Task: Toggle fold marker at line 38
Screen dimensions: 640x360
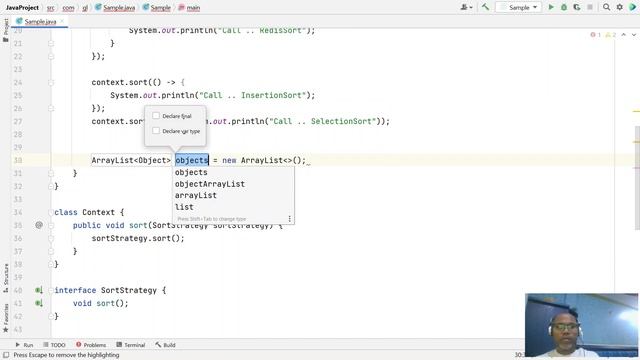Action: coord(51,264)
